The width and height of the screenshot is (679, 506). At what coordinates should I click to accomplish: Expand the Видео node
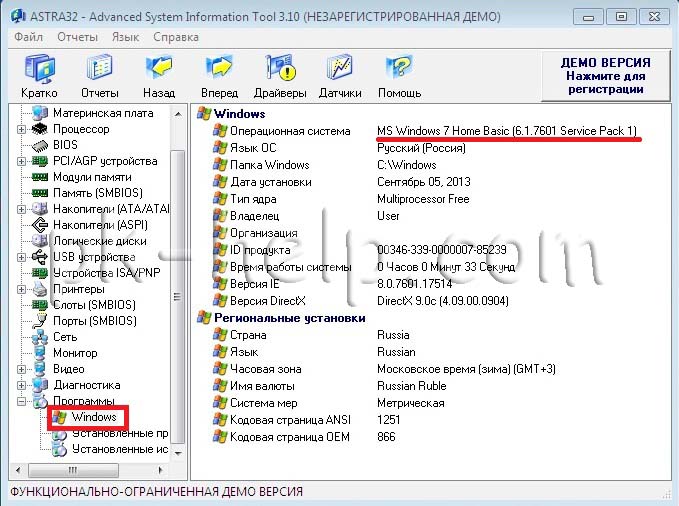click(21, 369)
